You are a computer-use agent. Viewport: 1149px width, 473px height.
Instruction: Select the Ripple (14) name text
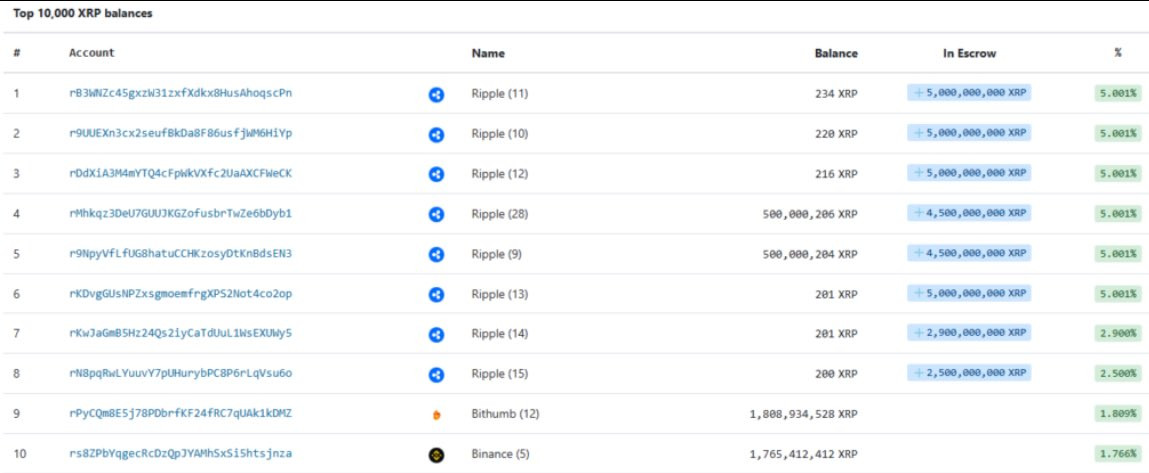(x=500, y=334)
